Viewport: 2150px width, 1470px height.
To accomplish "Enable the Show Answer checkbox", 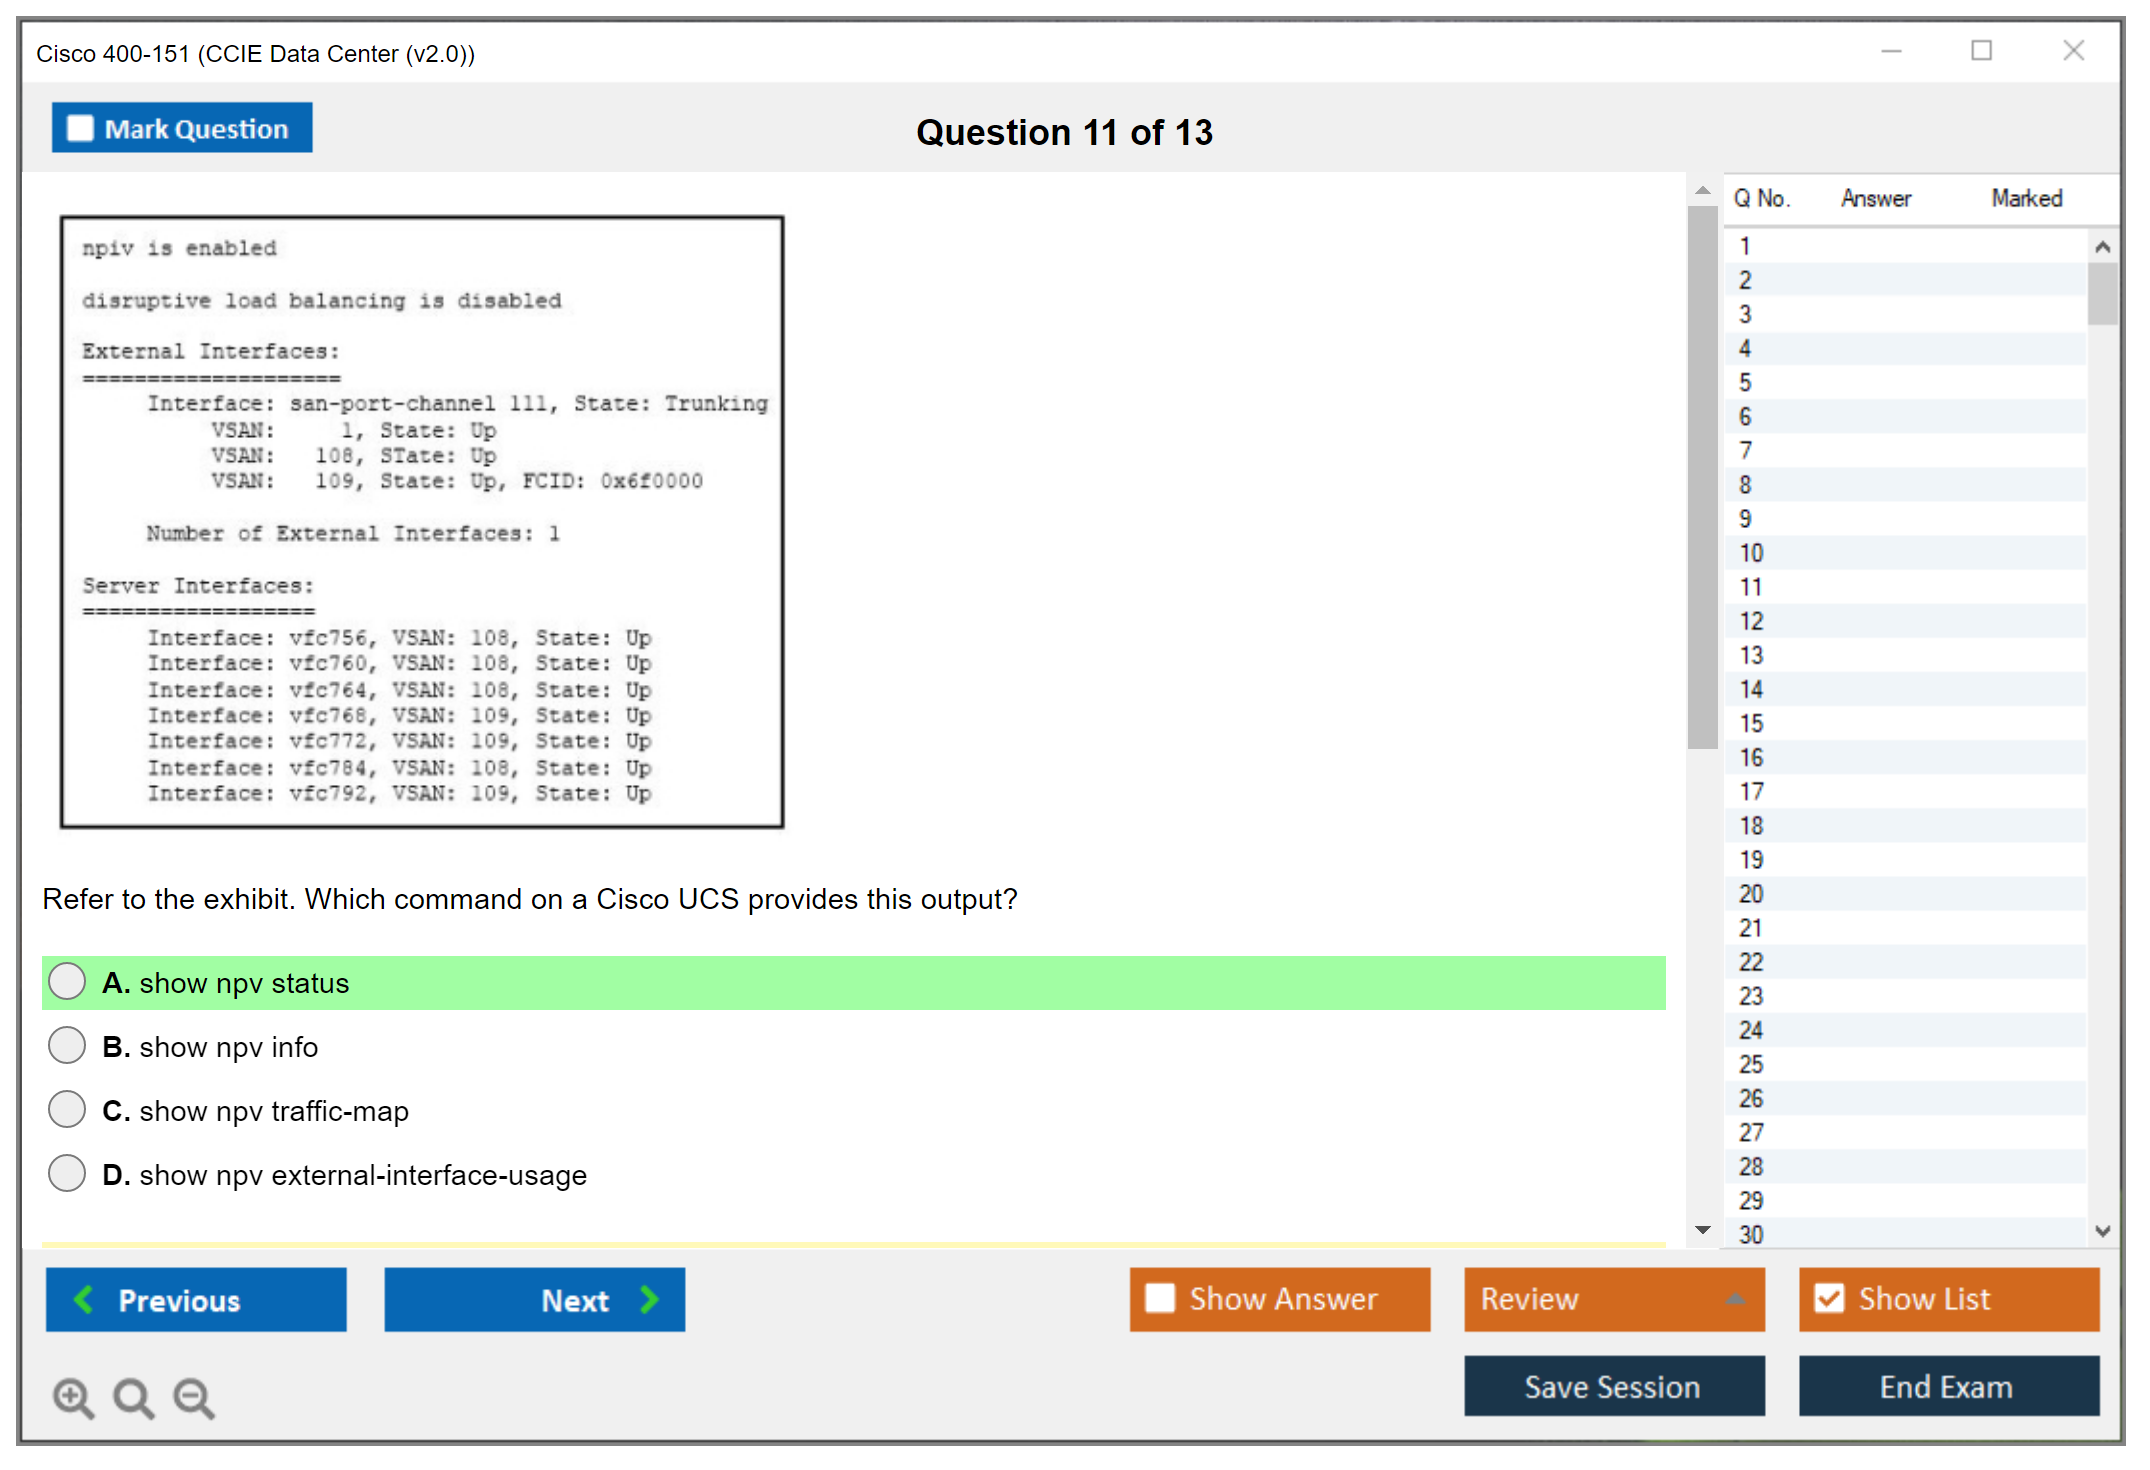I will tap(1160, 1299).
